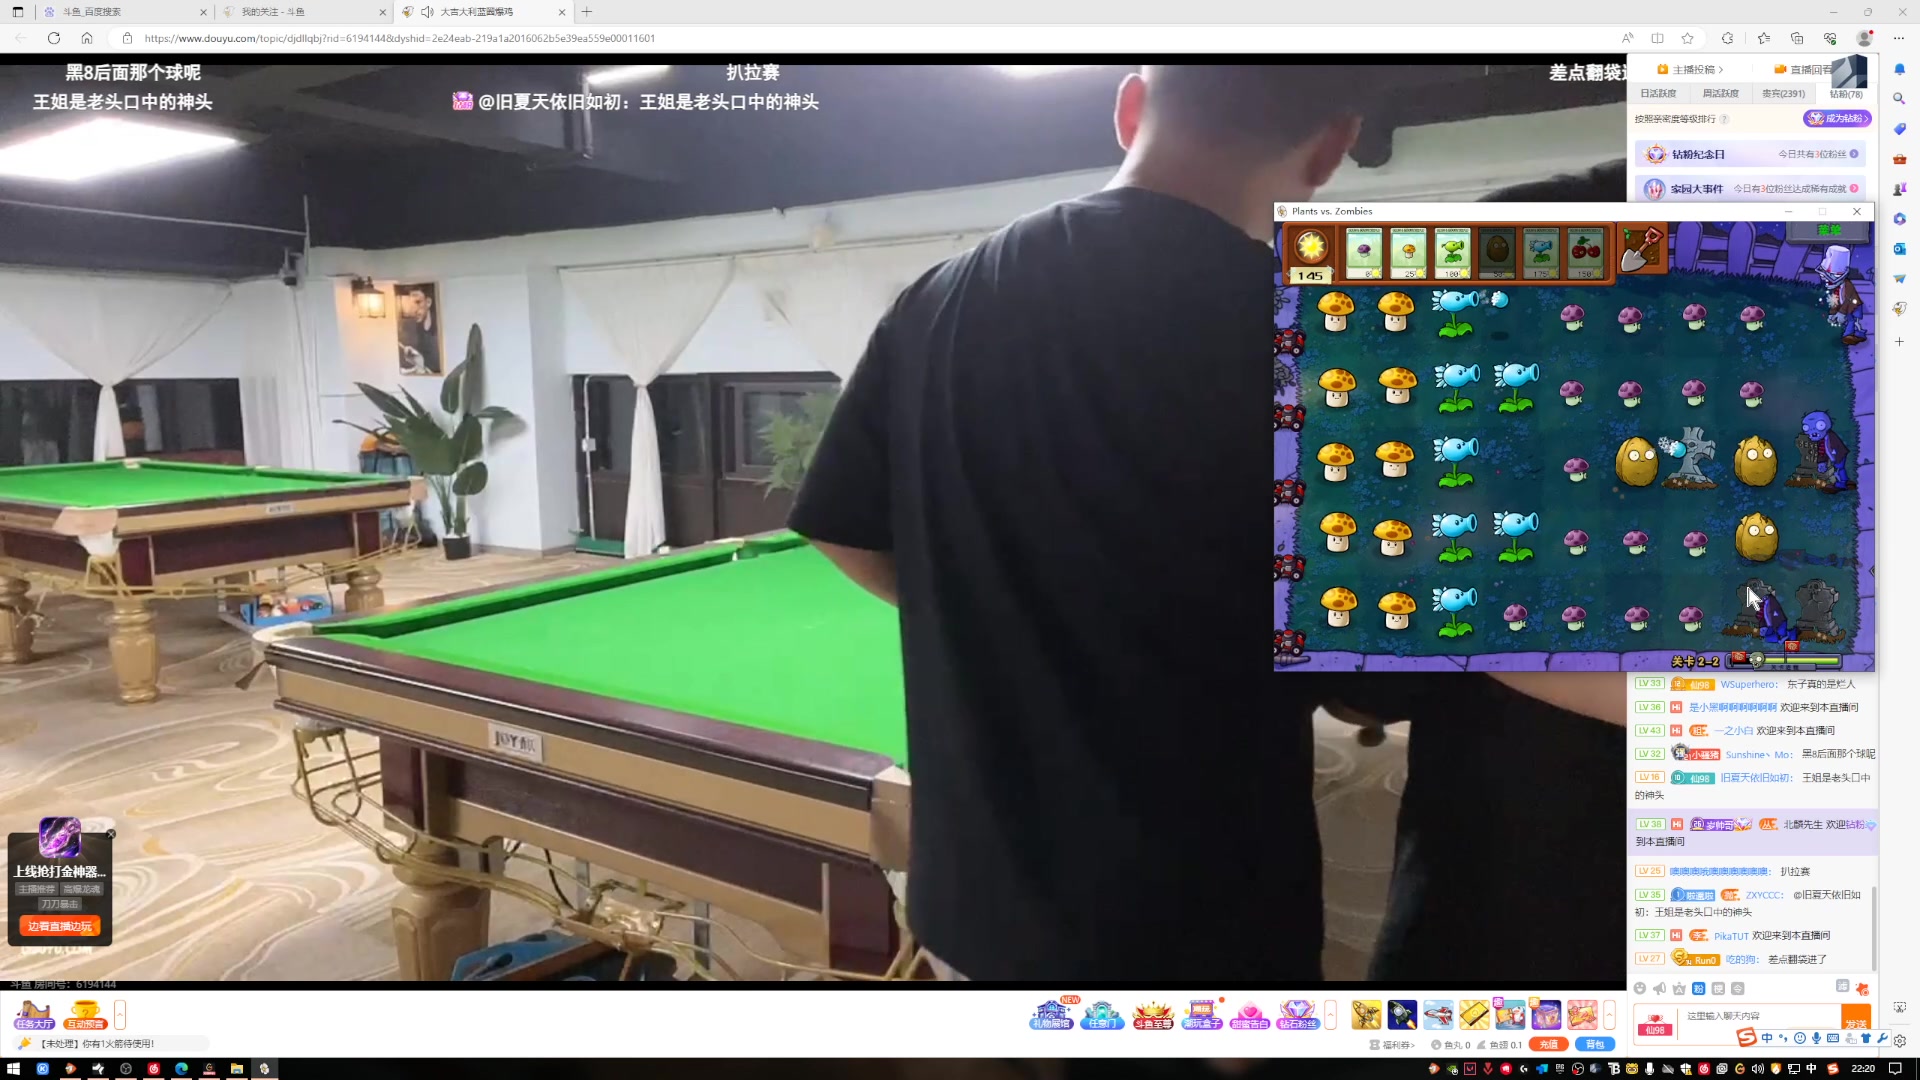
Task: Open the 主播投稿 link
Action: 1690,69
